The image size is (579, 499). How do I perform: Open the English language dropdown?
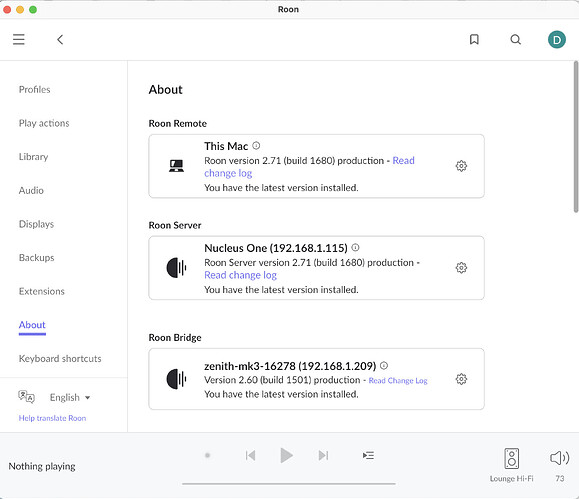click(x=70, y=397)
